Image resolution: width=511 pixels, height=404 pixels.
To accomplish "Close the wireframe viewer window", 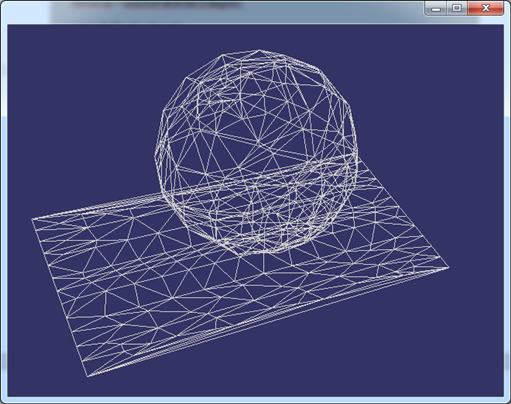I will click(x=486, y=8).
